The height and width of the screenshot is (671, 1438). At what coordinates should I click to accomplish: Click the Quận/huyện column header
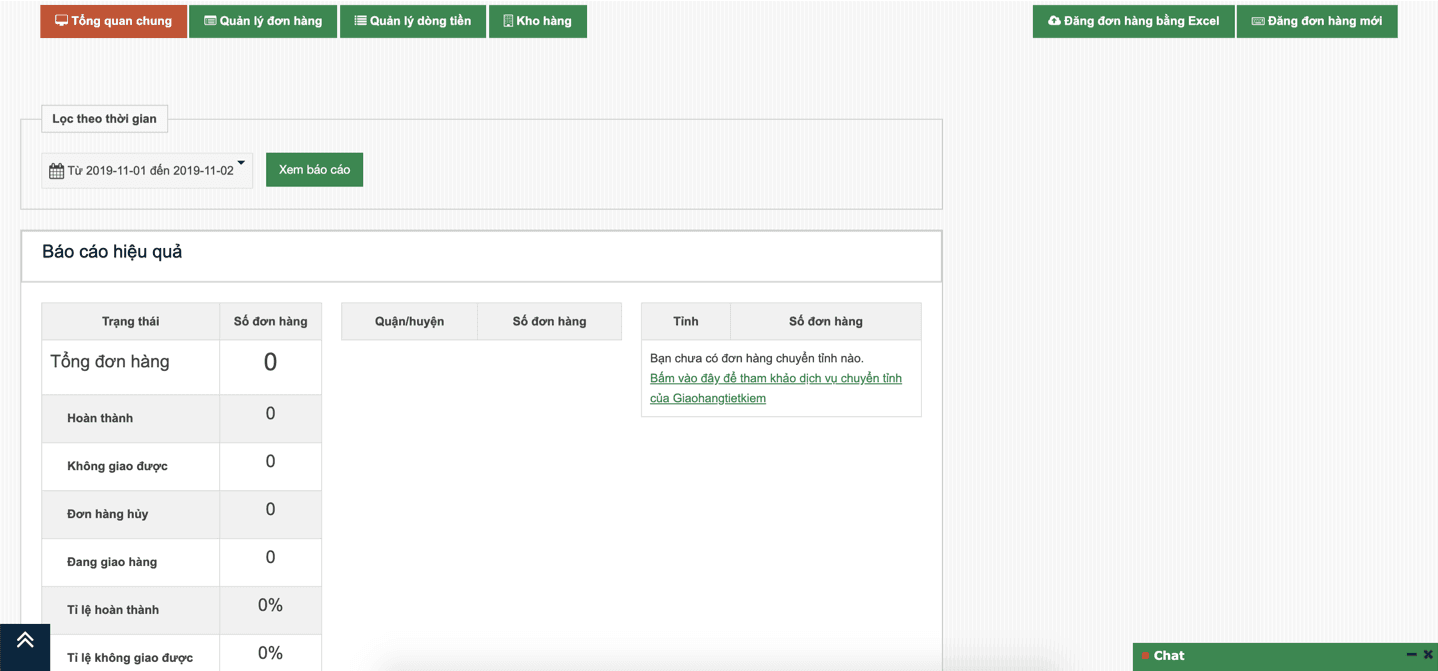coord(409,321)
